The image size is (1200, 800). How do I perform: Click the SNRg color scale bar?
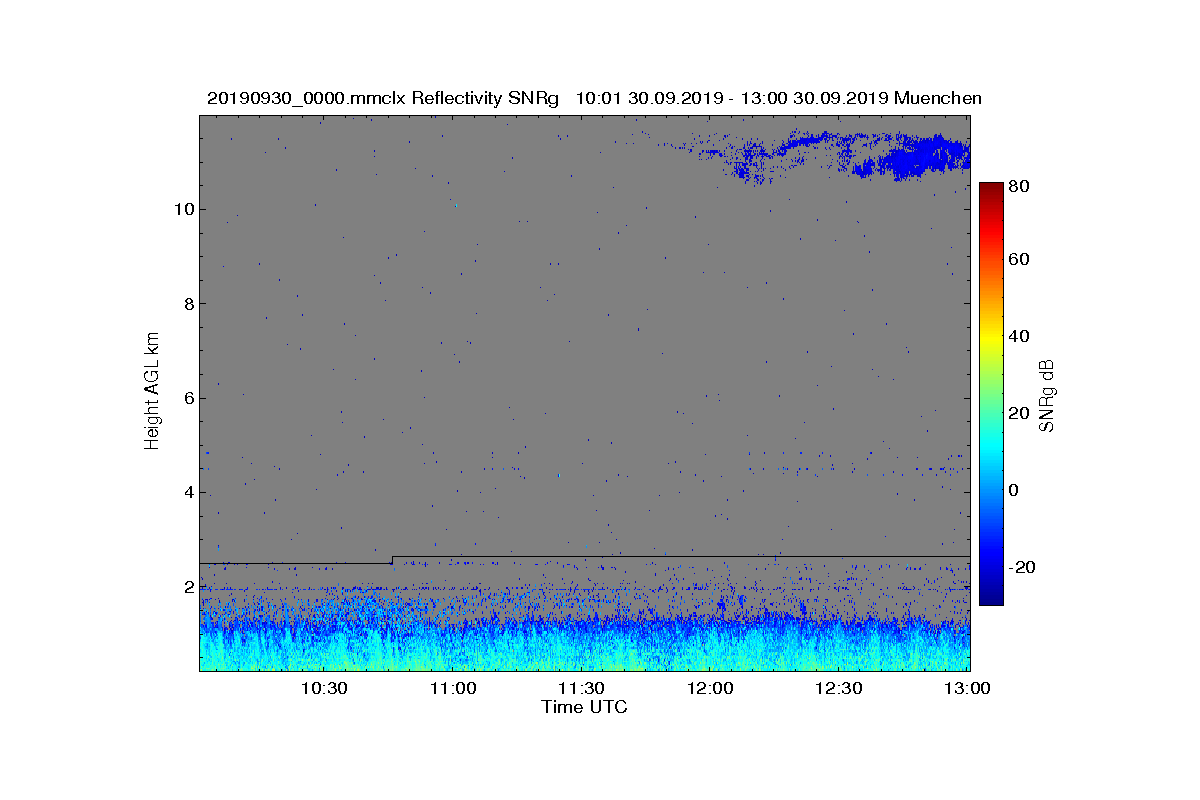(991, 394)
